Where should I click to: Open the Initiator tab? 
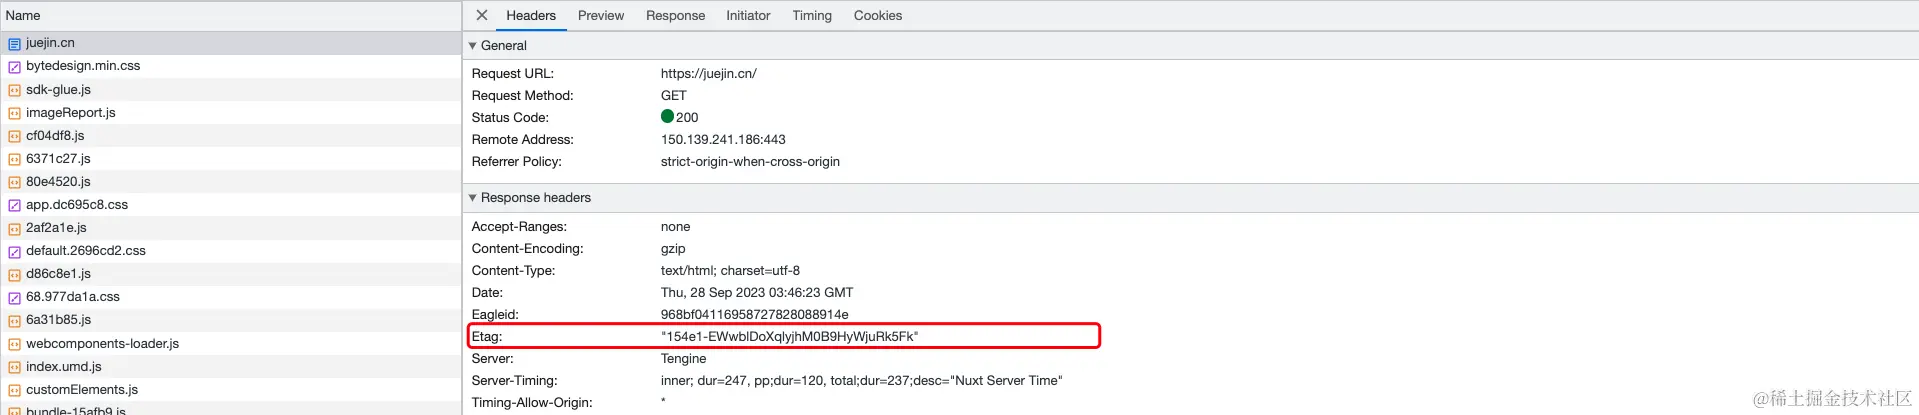(748, 16)
